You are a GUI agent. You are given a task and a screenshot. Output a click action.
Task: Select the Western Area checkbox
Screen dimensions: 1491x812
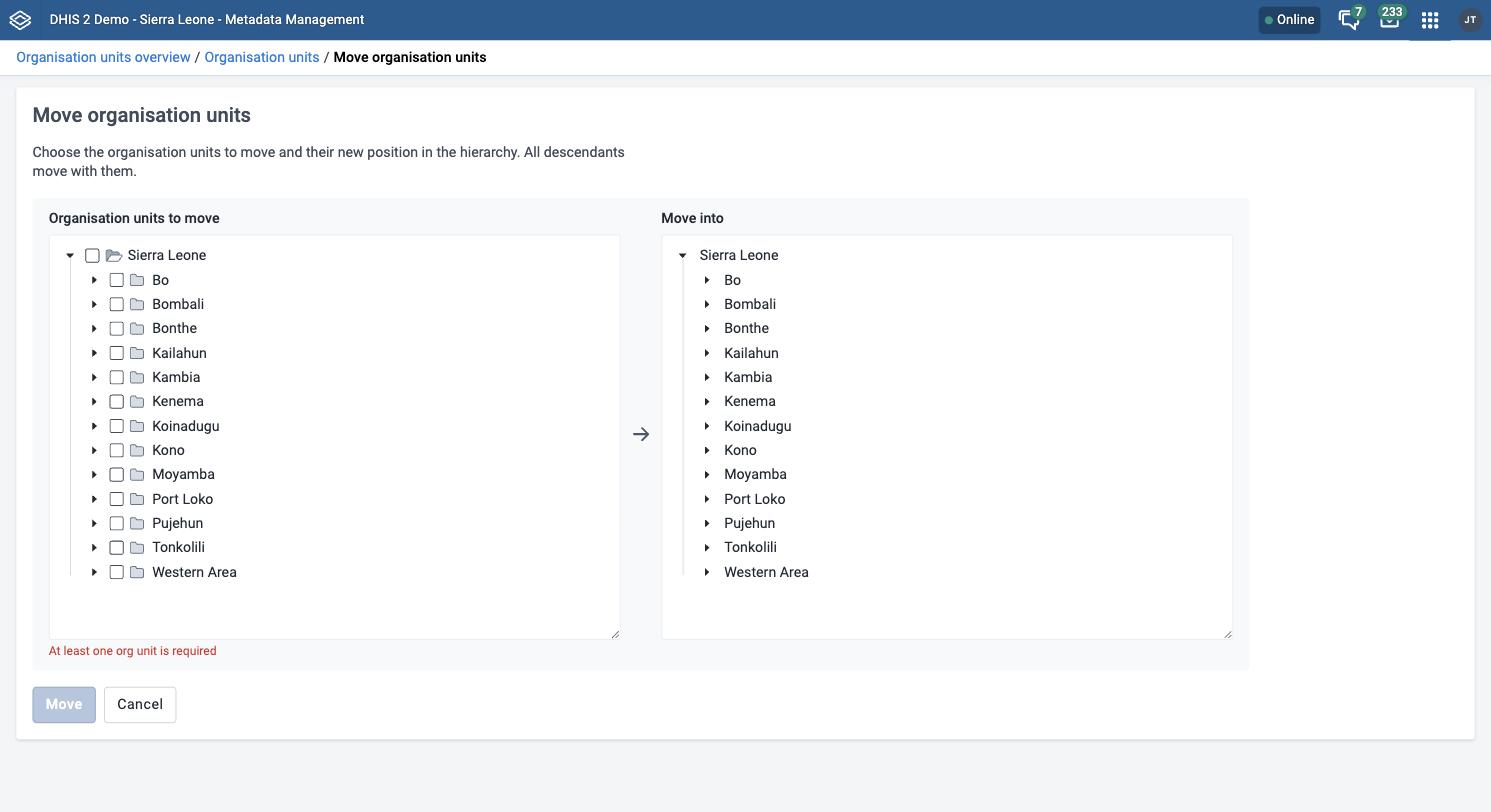tap(116, 572)
